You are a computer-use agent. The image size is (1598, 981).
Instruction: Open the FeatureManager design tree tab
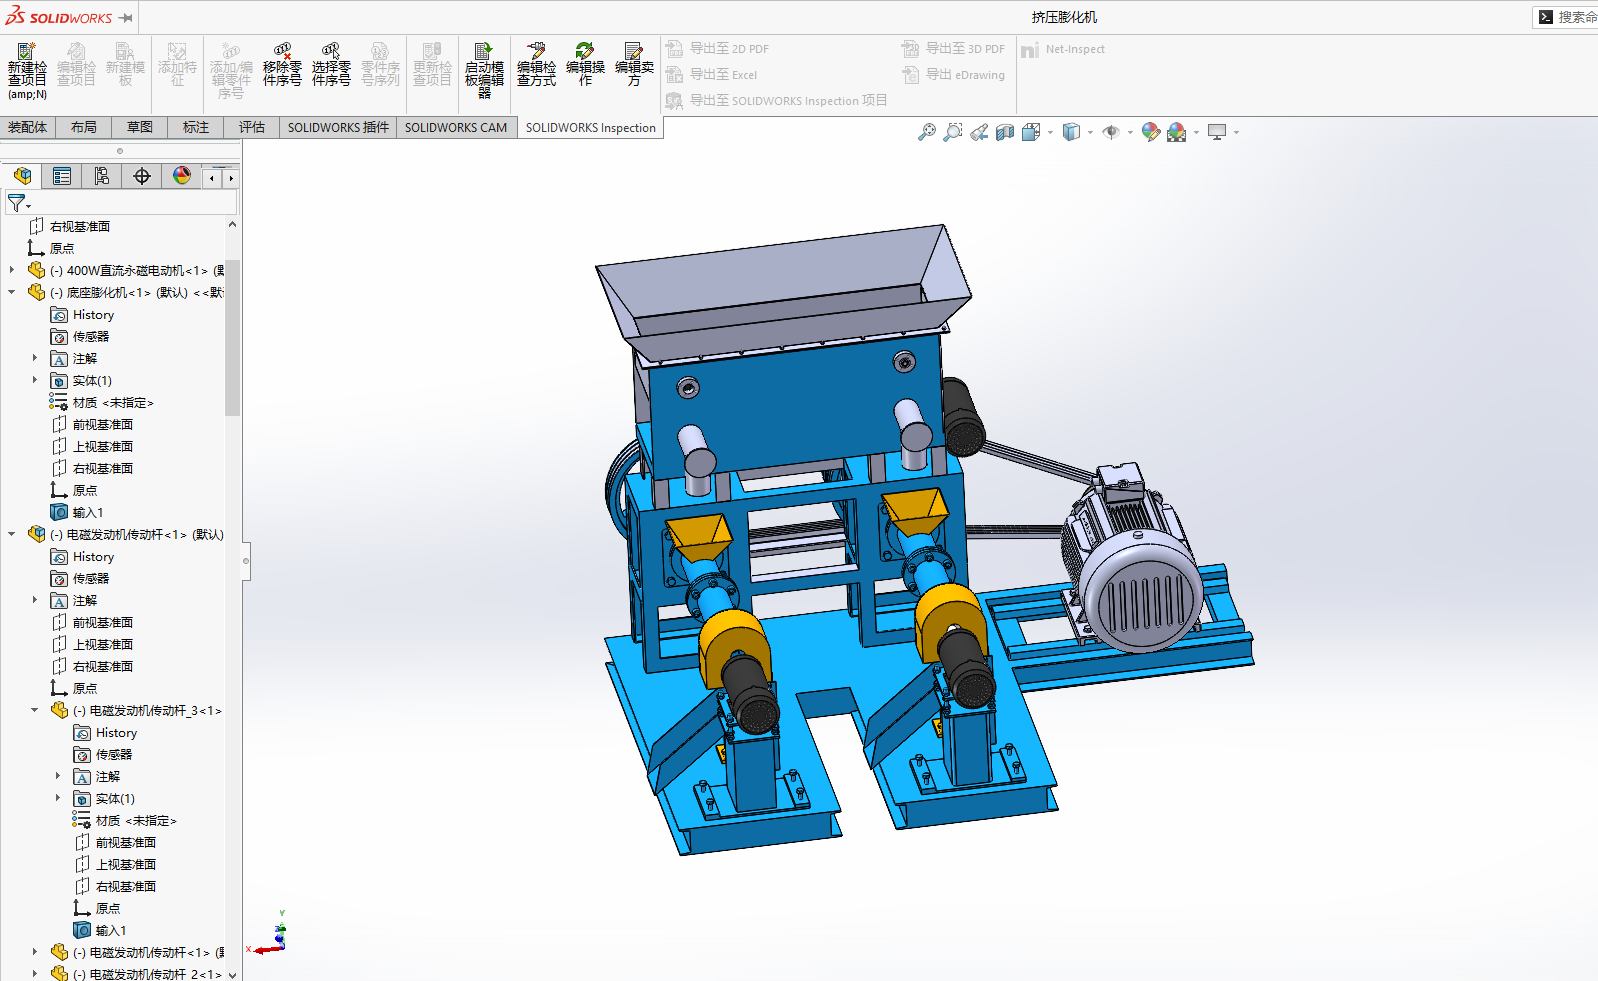(22, 176)
